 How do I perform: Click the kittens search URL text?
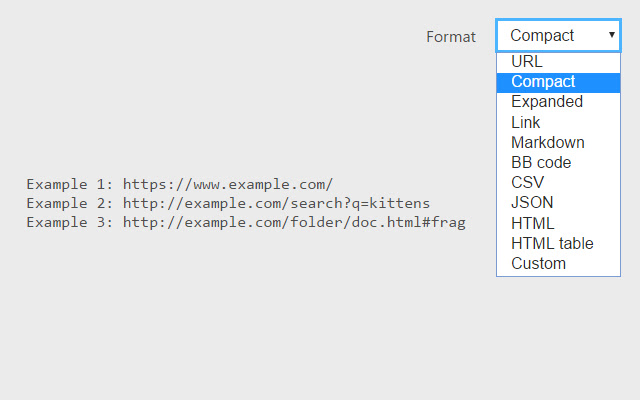[276, 203]
